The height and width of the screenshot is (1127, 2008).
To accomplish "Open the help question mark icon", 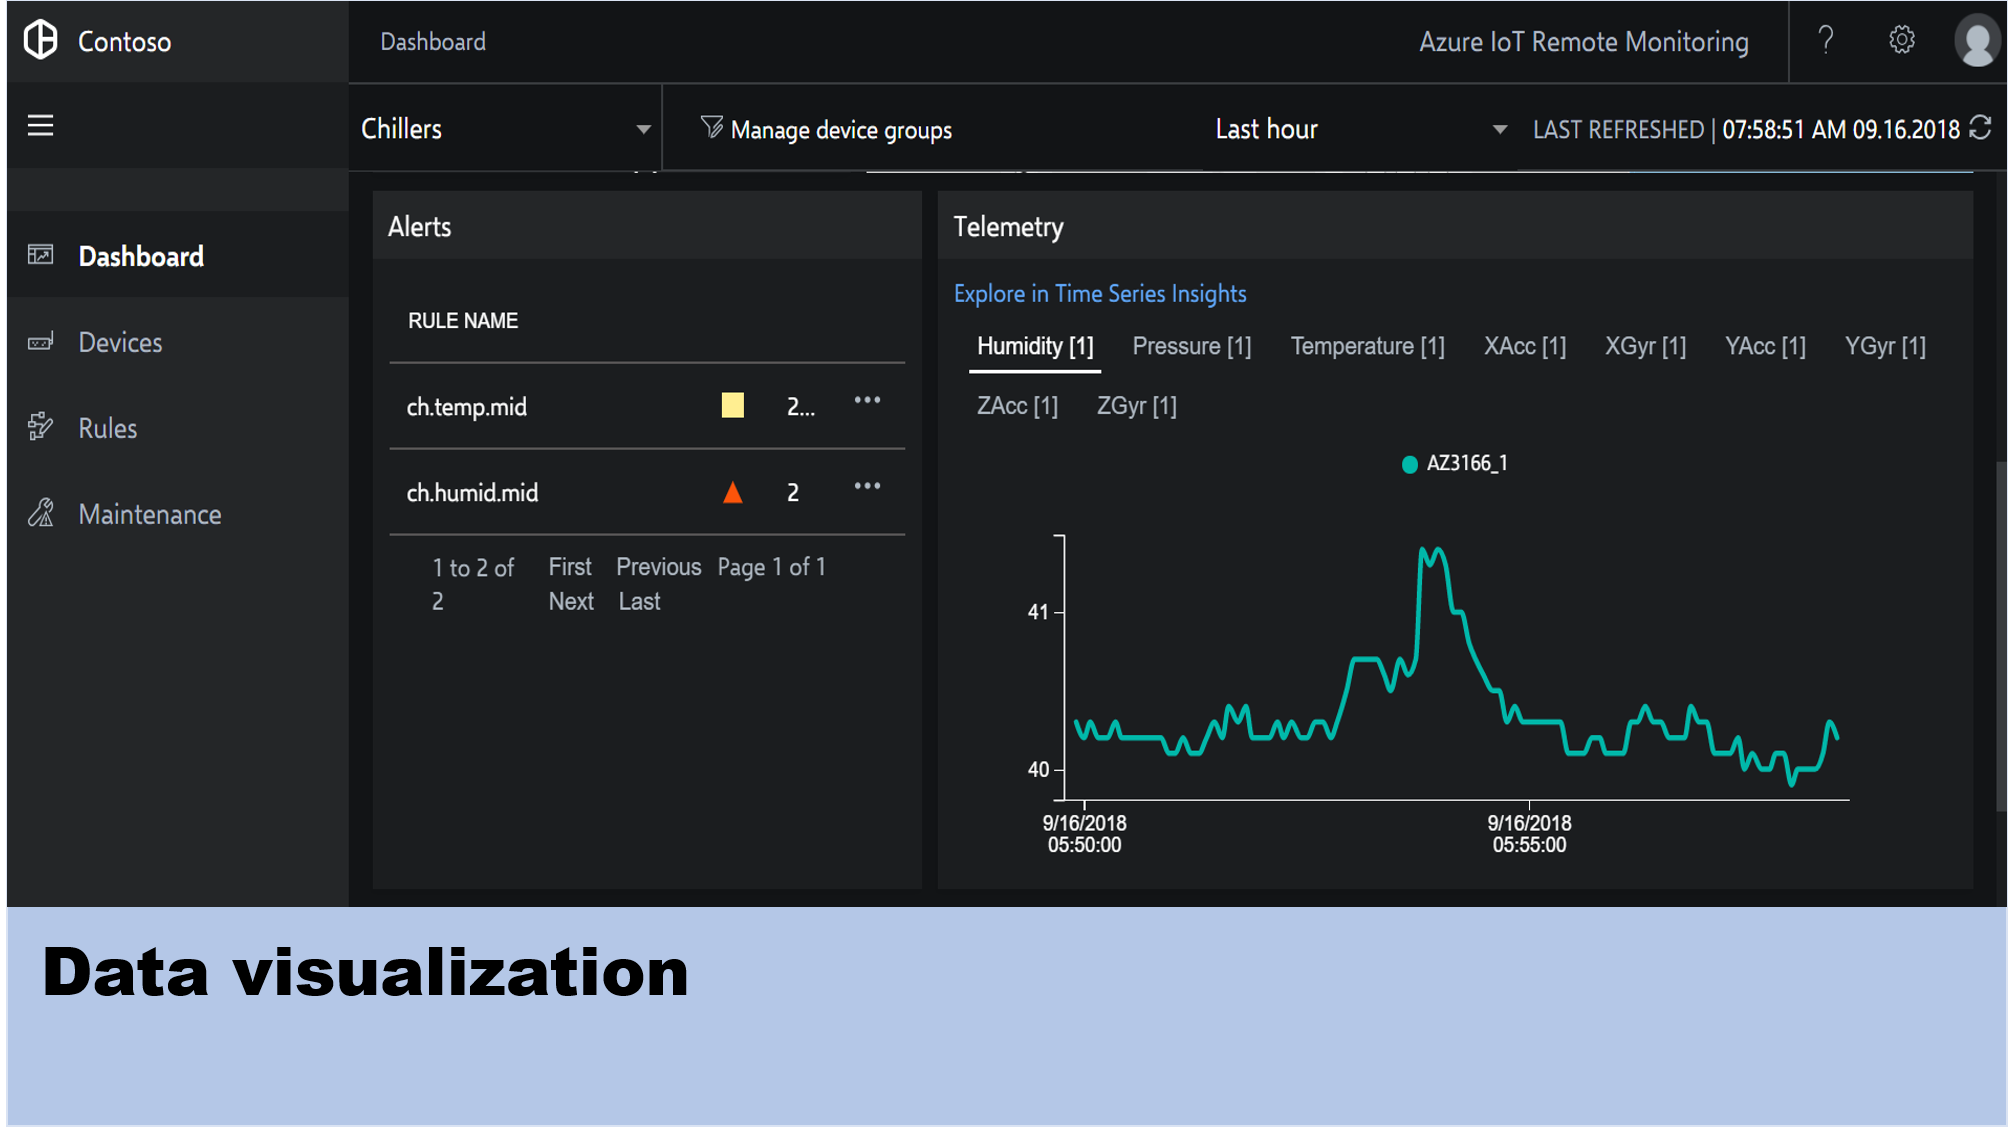I will point(1825,41).
